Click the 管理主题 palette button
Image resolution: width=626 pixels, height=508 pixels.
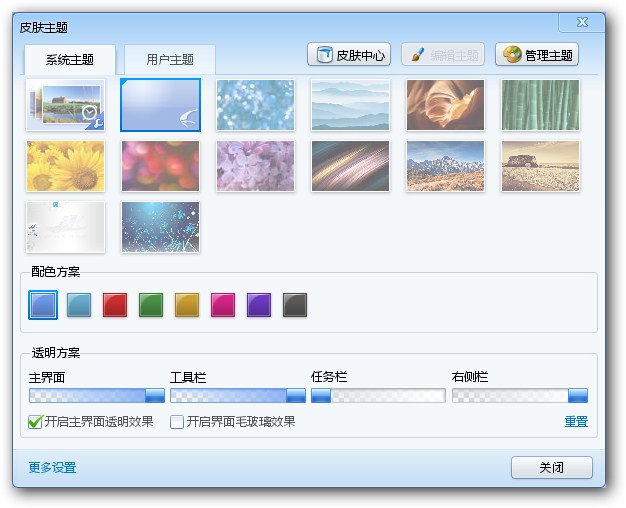click(x=537, y=54)
